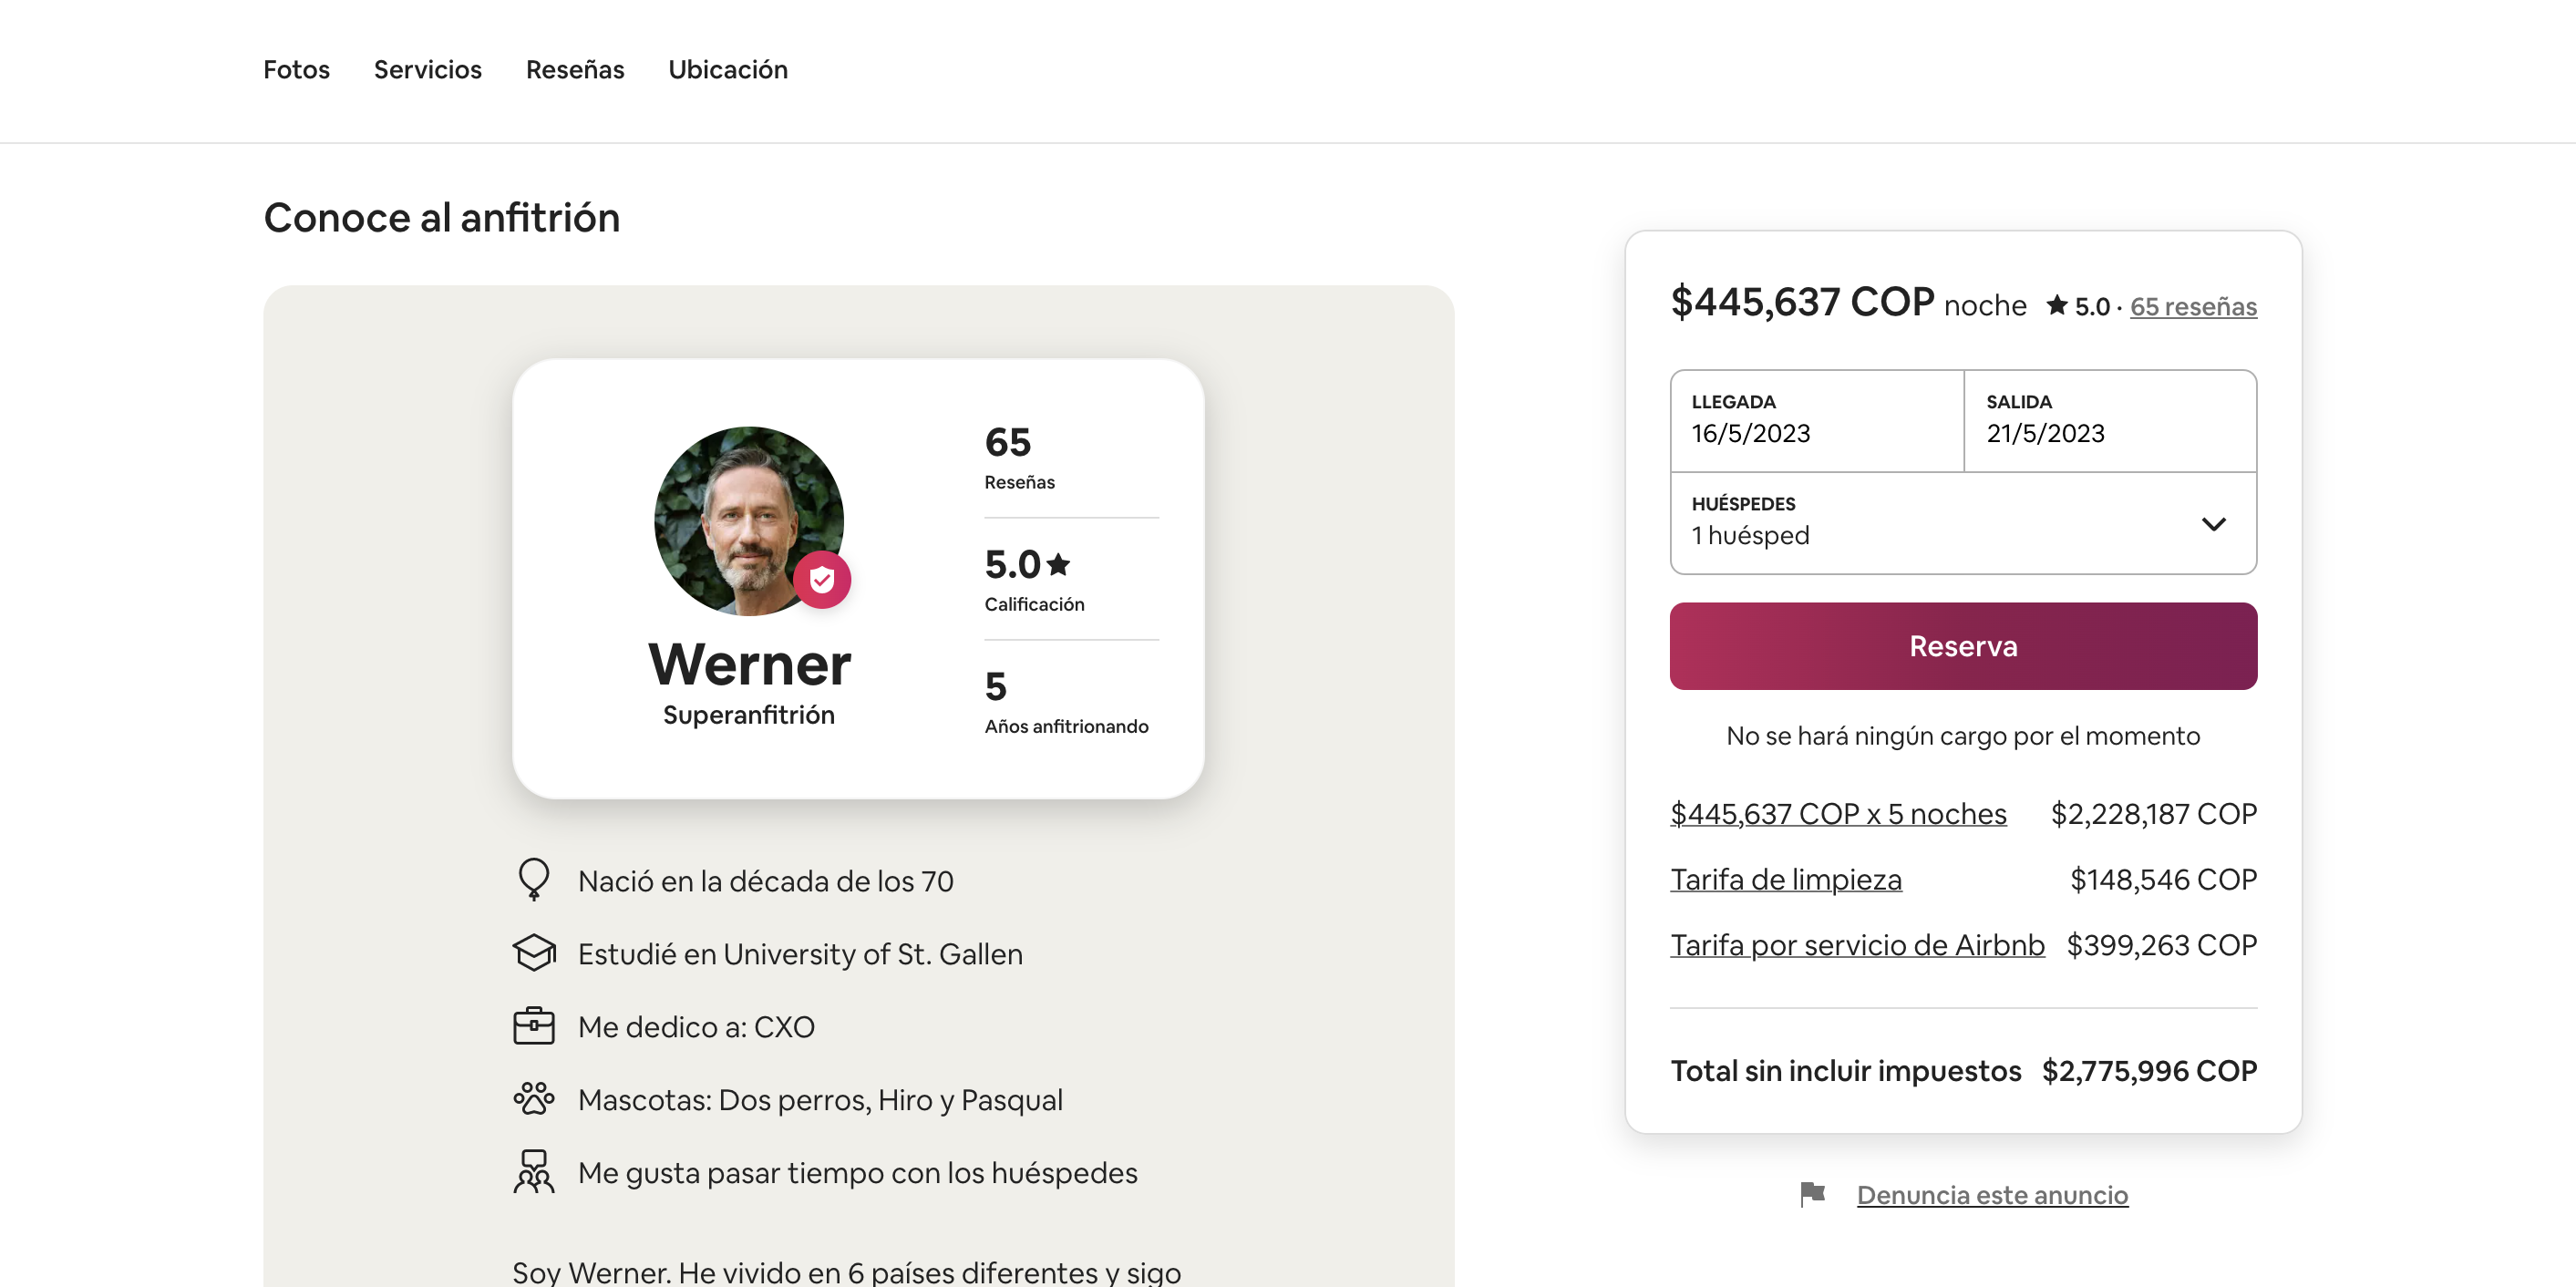The width and height of the screenshot is (2576, 1287).
Task: Click the flag icon beside report link
Action: 1812,1194
